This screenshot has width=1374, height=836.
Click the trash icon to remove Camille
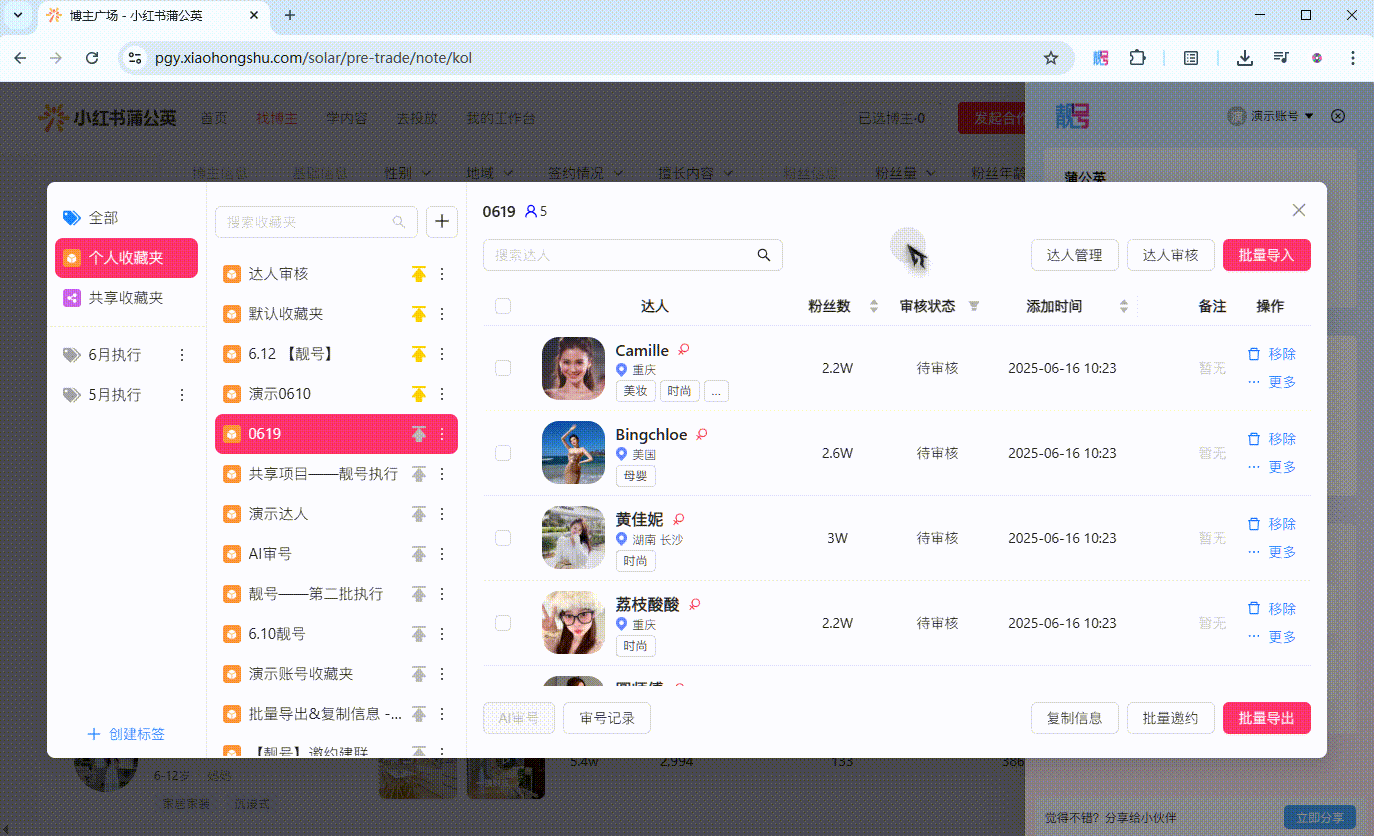1254,354
